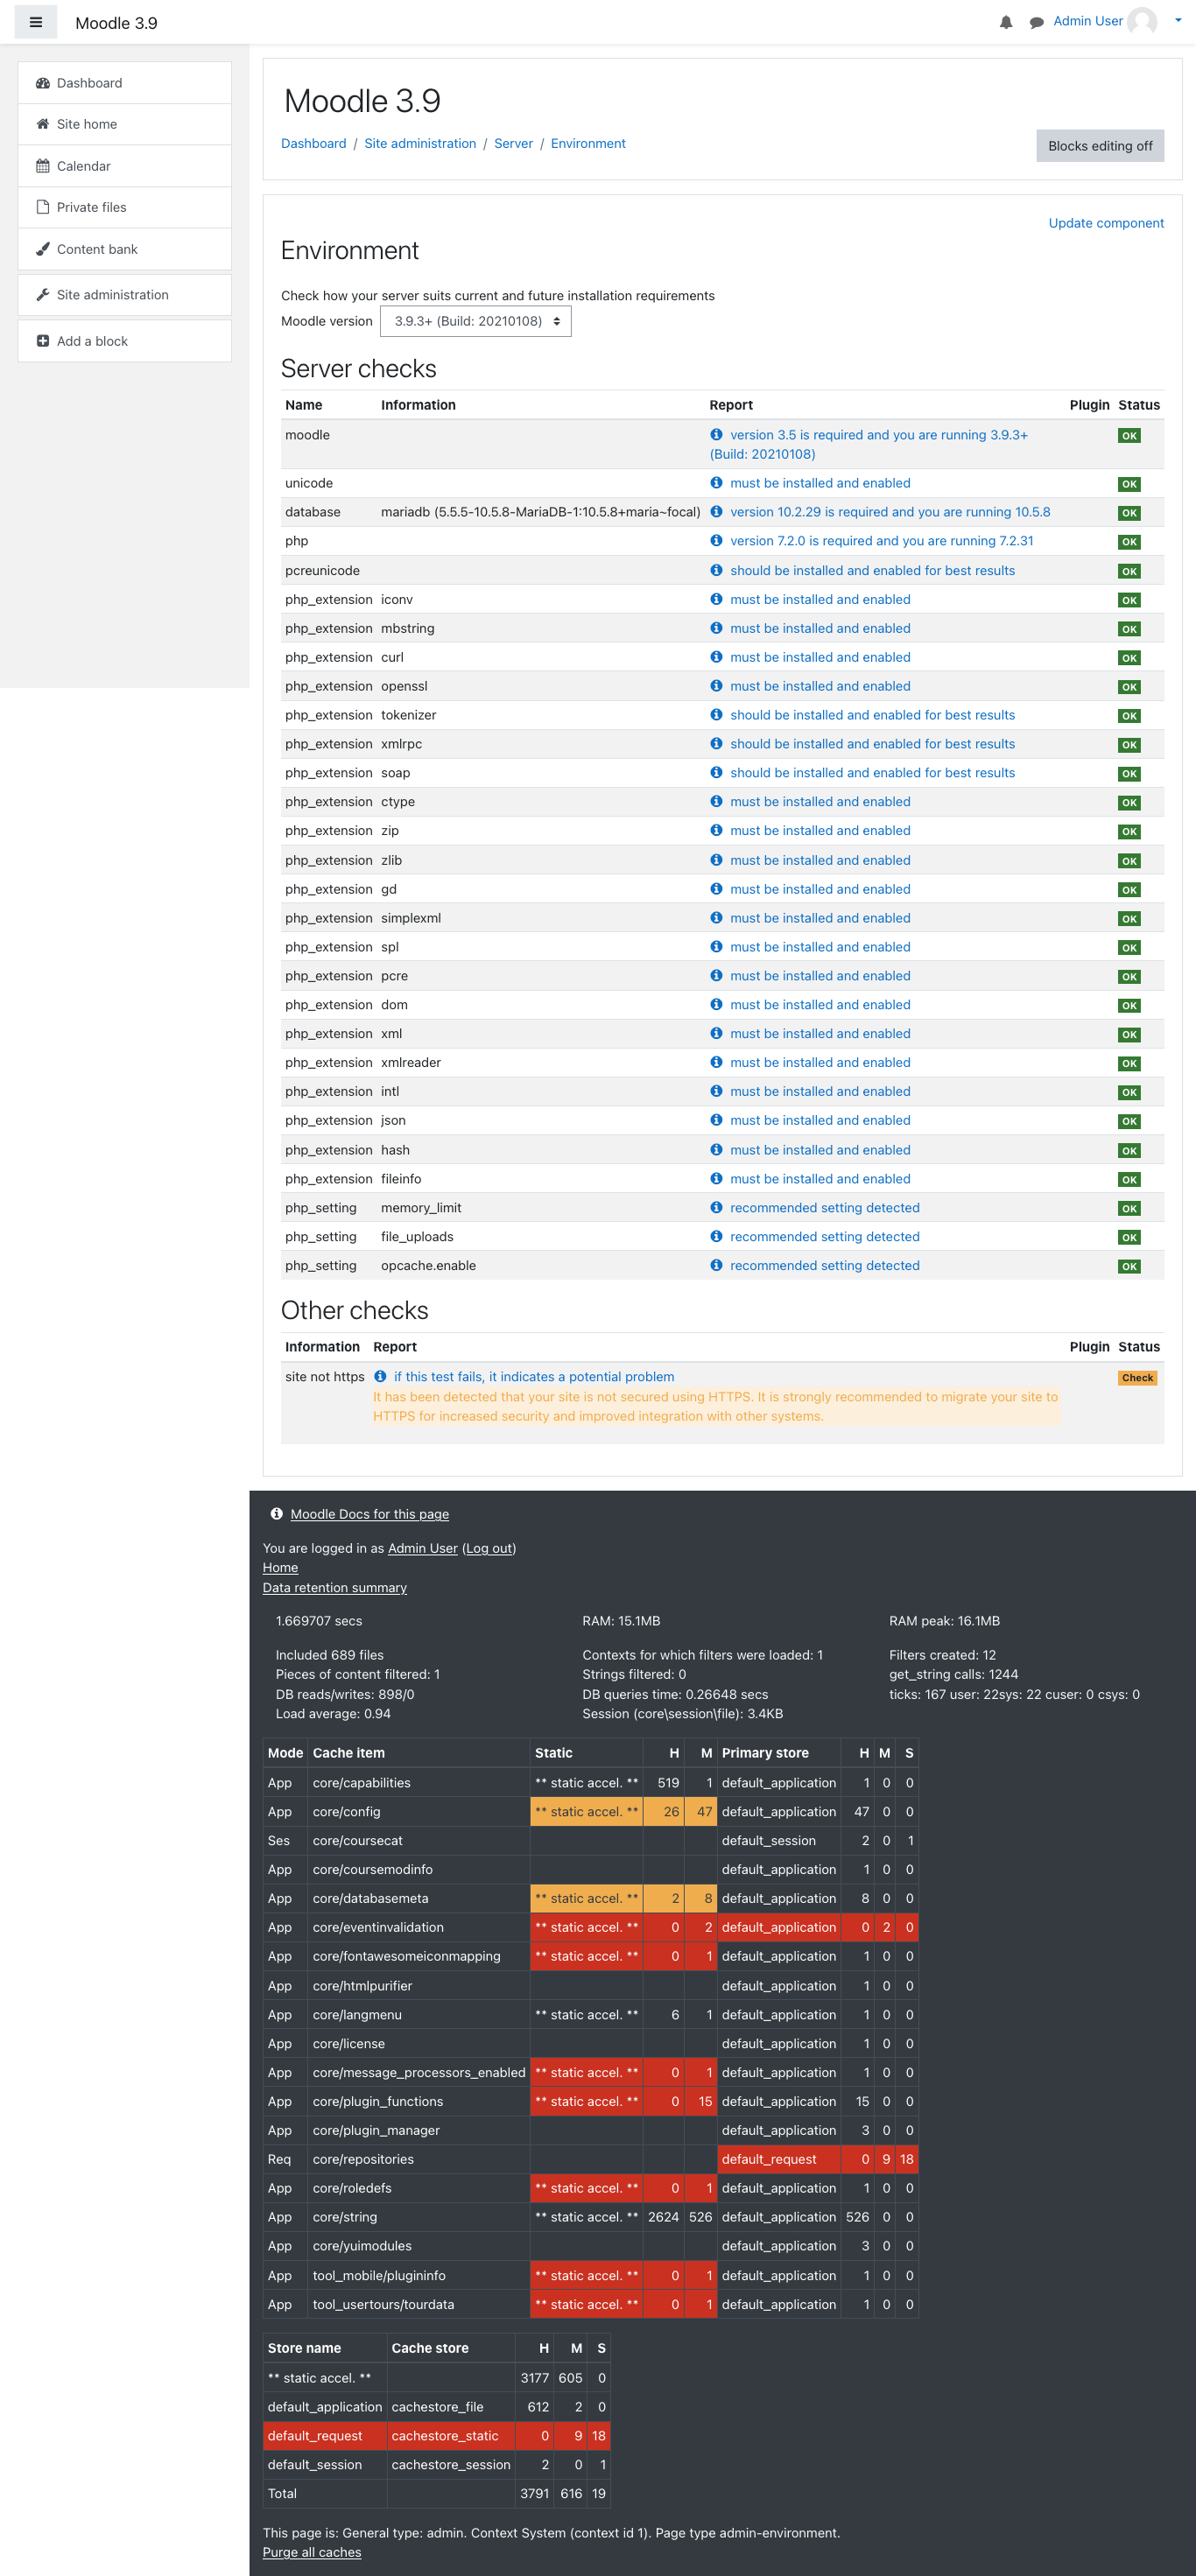Image resolution: width=1196 pixels, height=2576 pixels.
Task: Click the OK badge in the moodle row
Action: 1129,436
